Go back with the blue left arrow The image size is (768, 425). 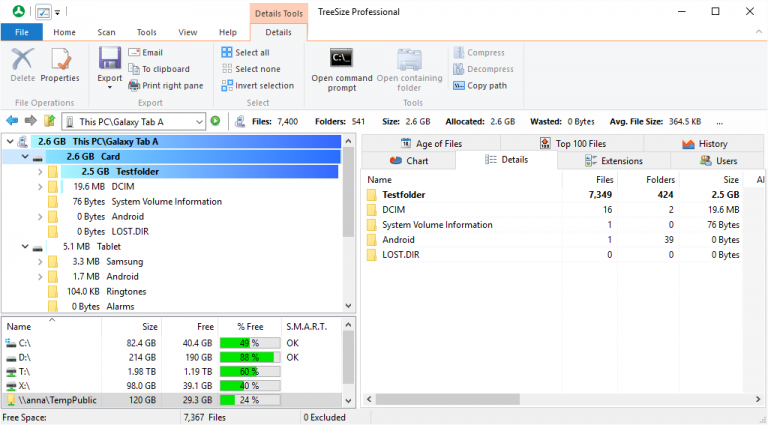(12, 121)
